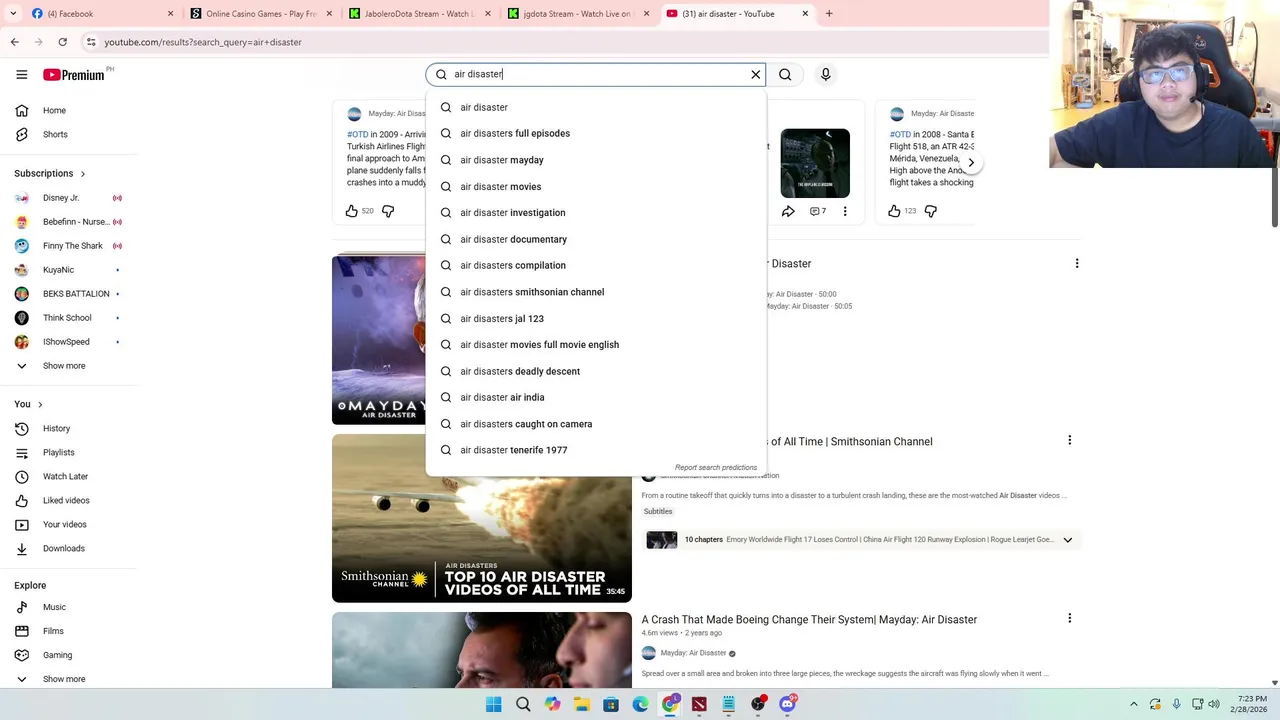Open taskbar volume control
Viewport: 1280px width, 720px height.
click(x=1214, y=704)
